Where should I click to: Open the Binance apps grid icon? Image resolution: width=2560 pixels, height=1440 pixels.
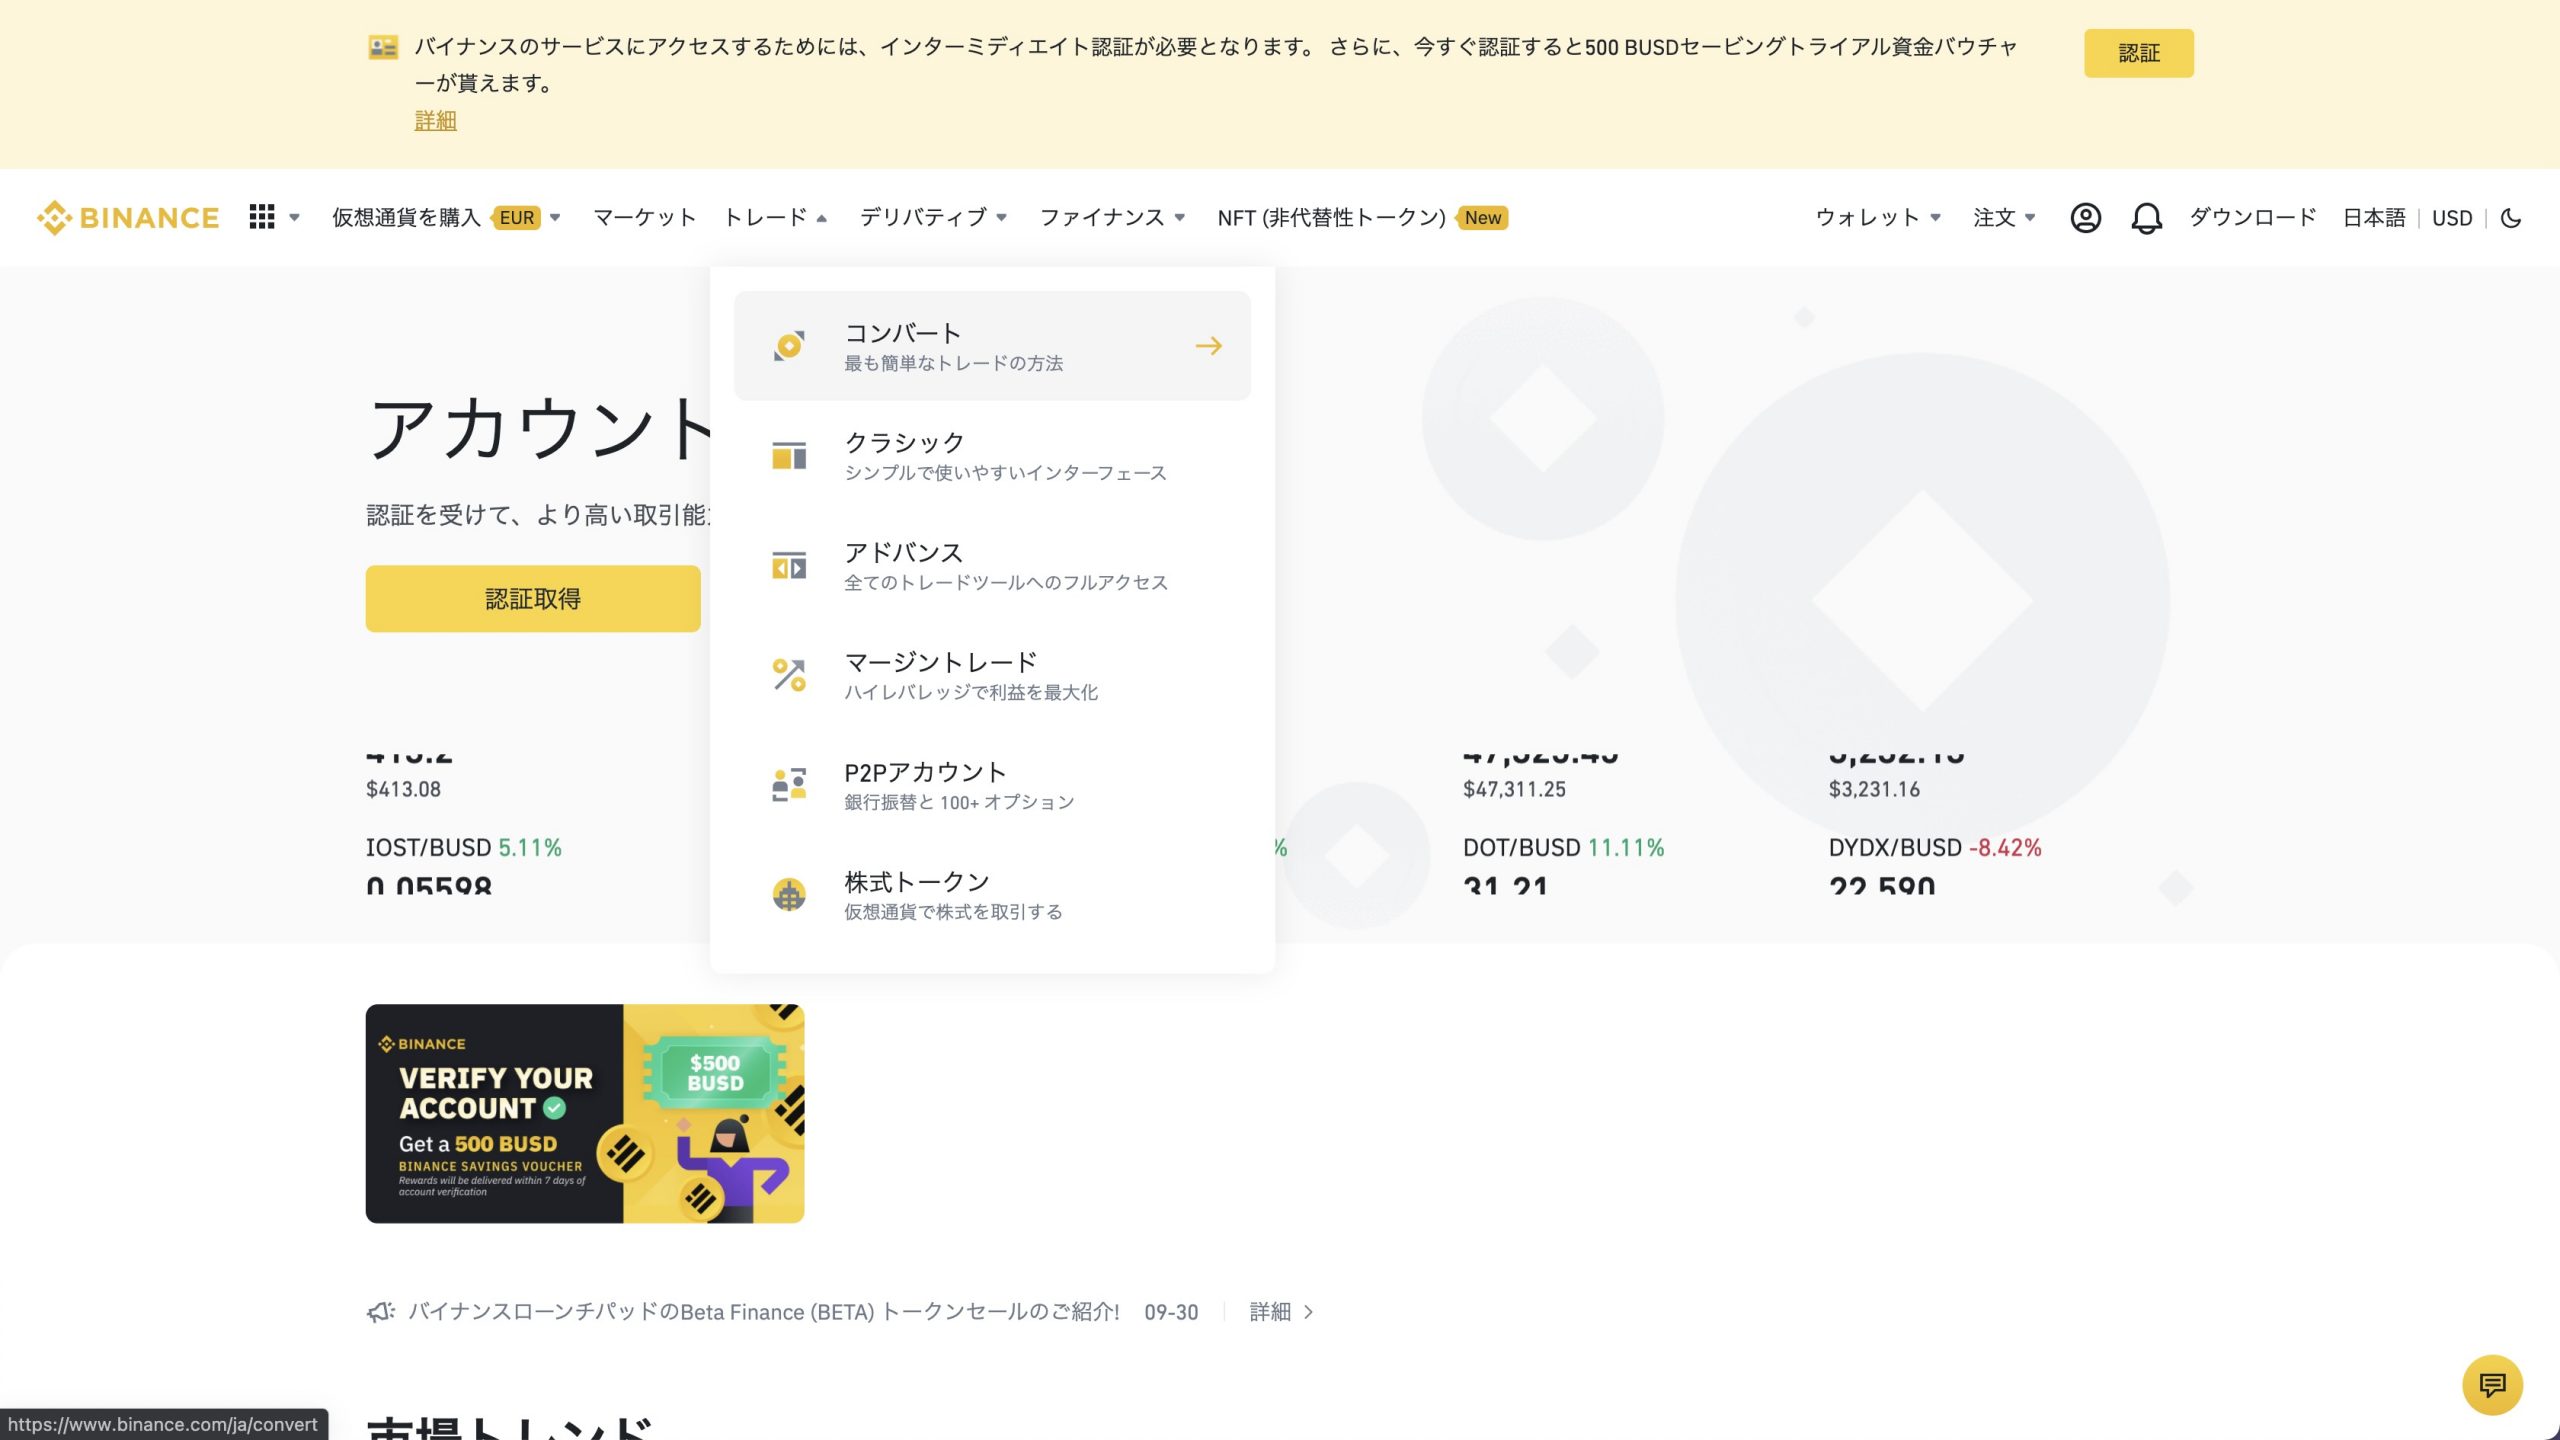pos(261,217)
